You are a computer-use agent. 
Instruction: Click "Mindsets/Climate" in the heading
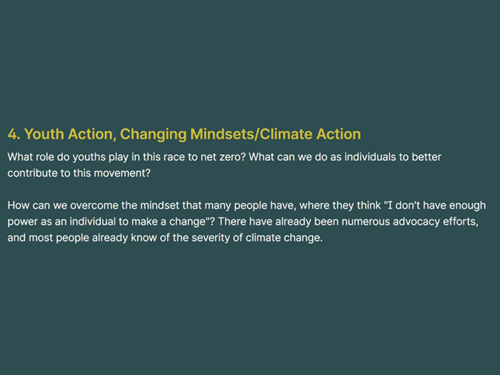coord(251,134)
